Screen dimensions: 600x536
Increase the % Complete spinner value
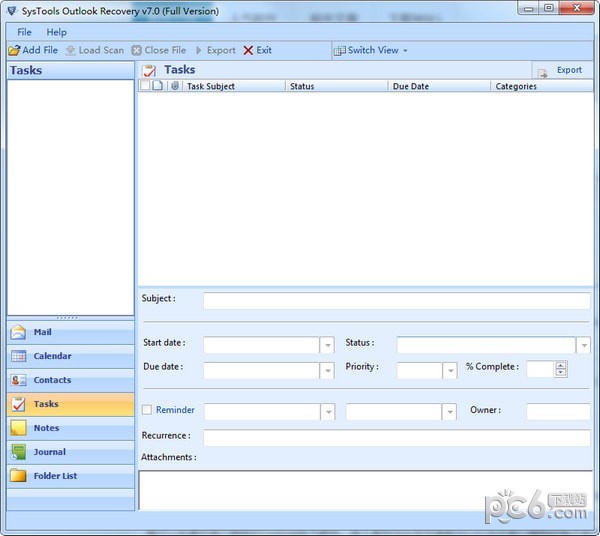(561, 365)
